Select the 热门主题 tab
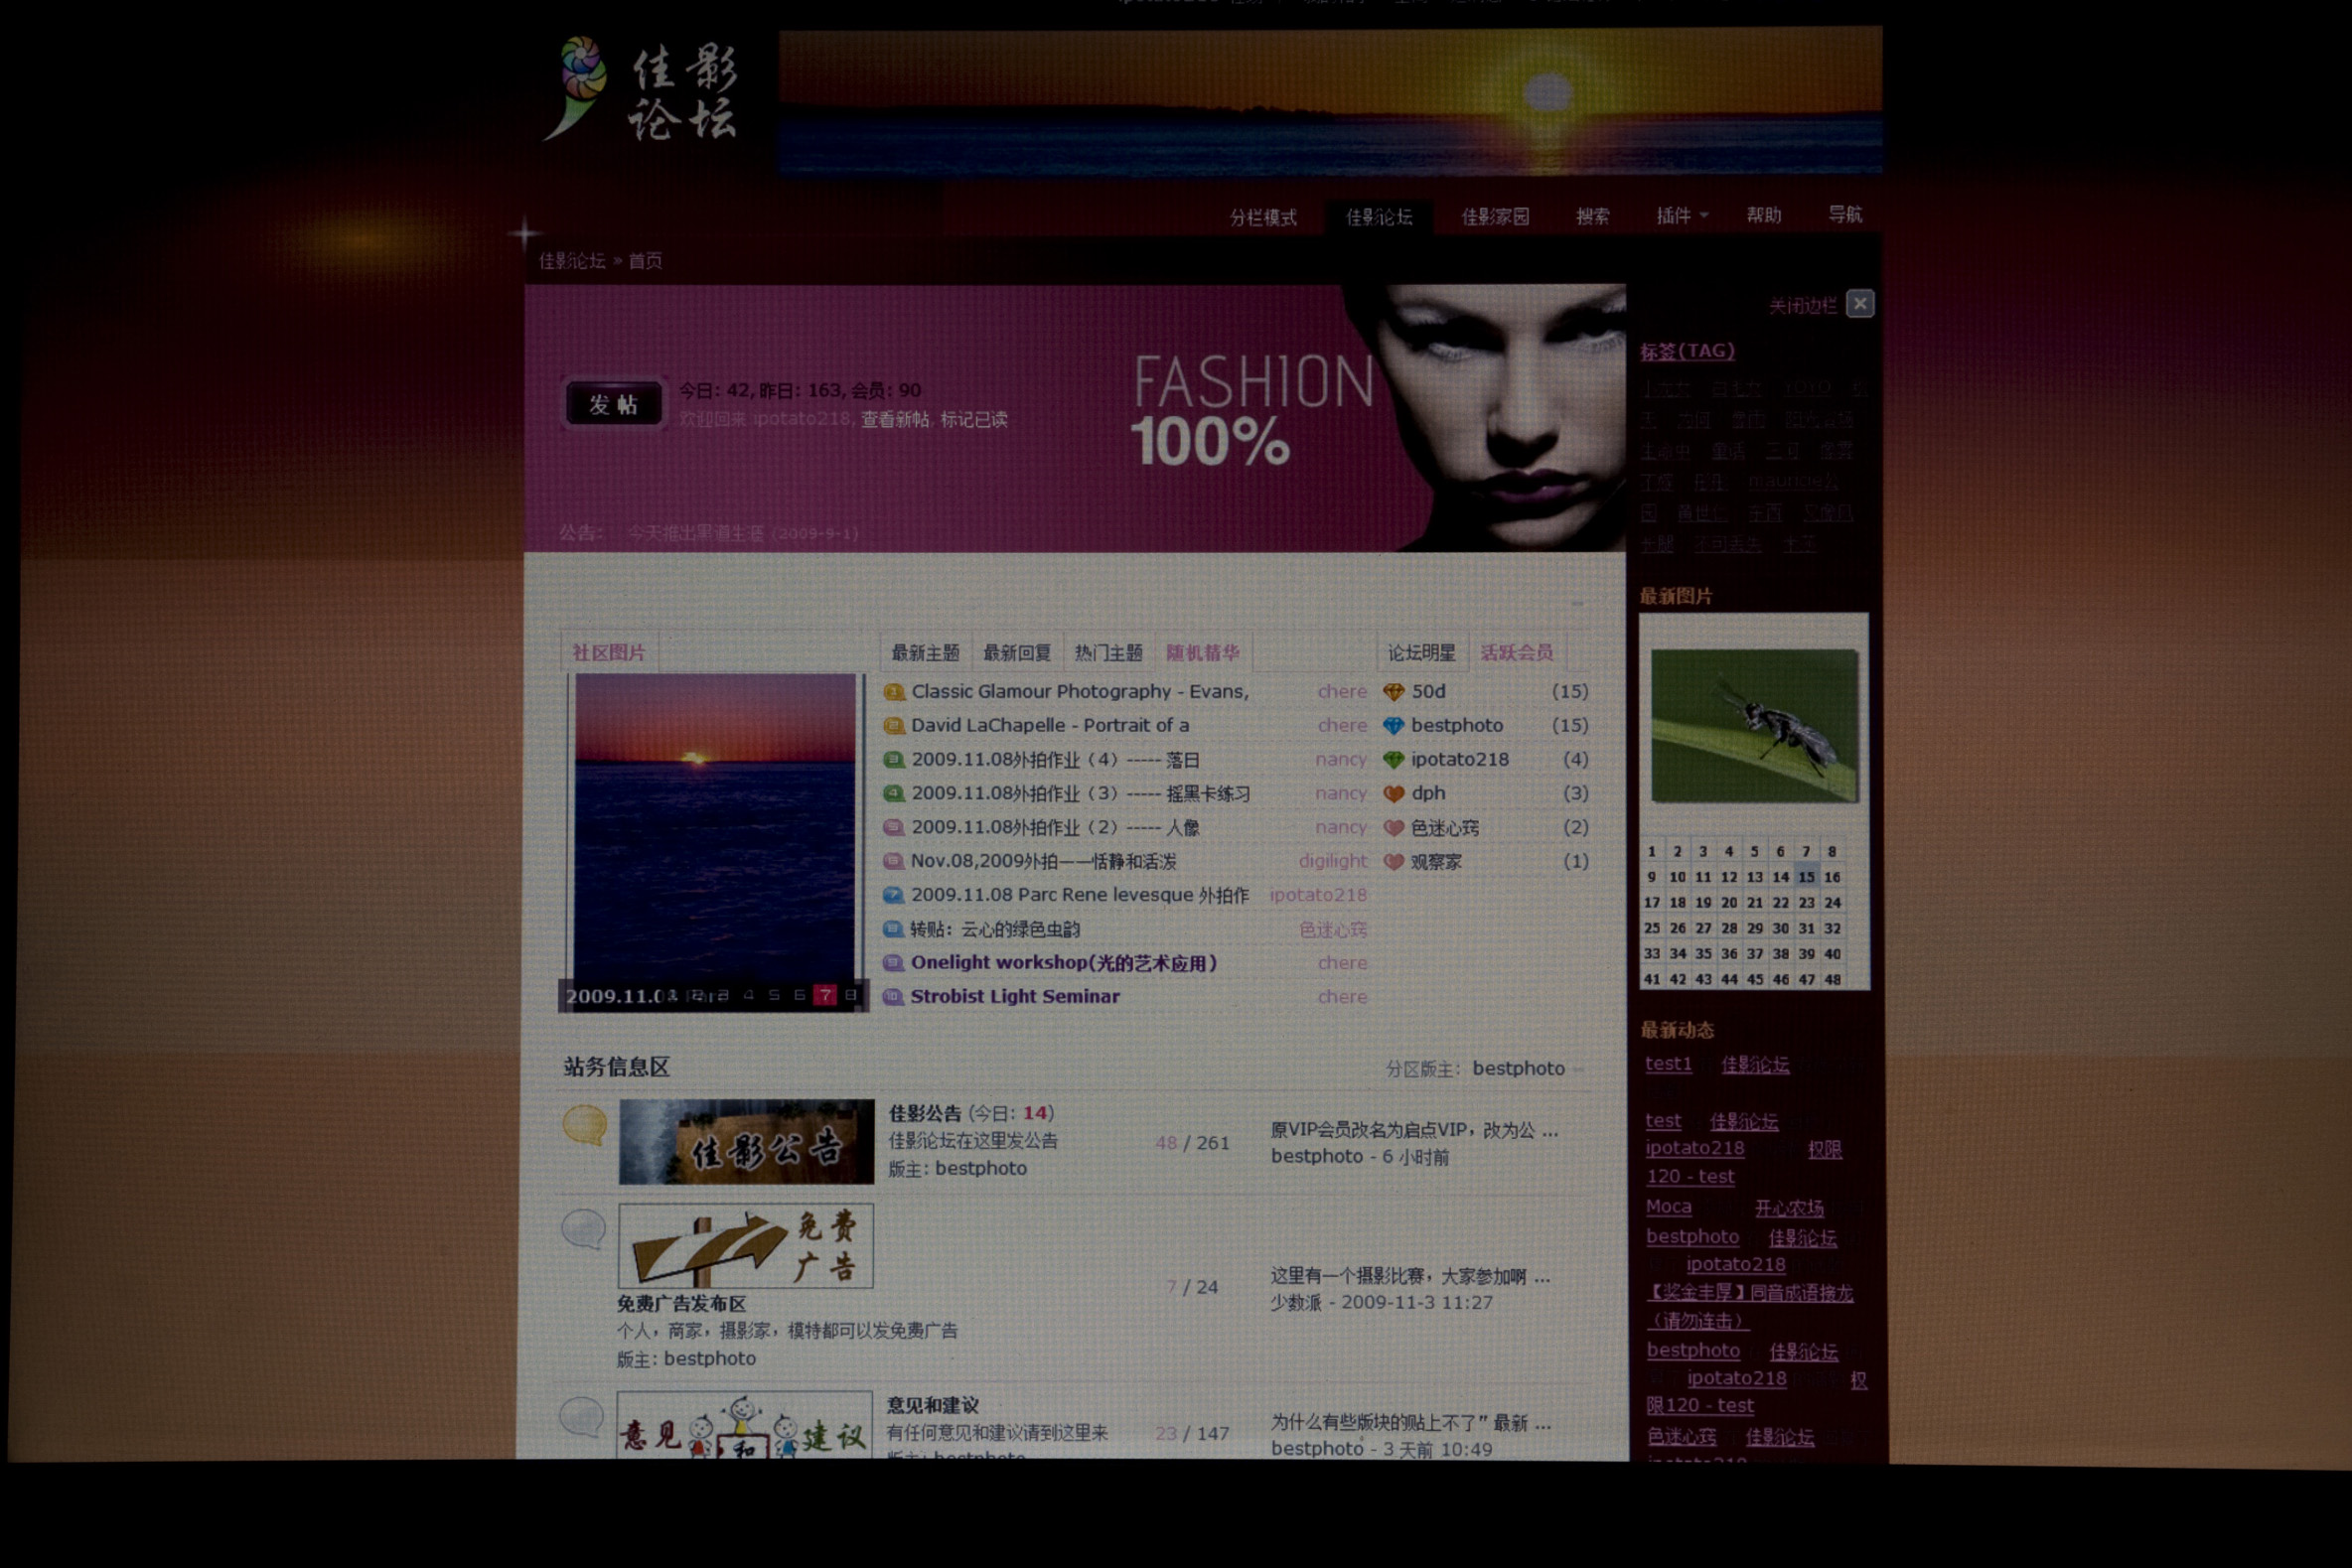The height and width of the screenshot is (1568, 2352). click(x=1108, y=653)
